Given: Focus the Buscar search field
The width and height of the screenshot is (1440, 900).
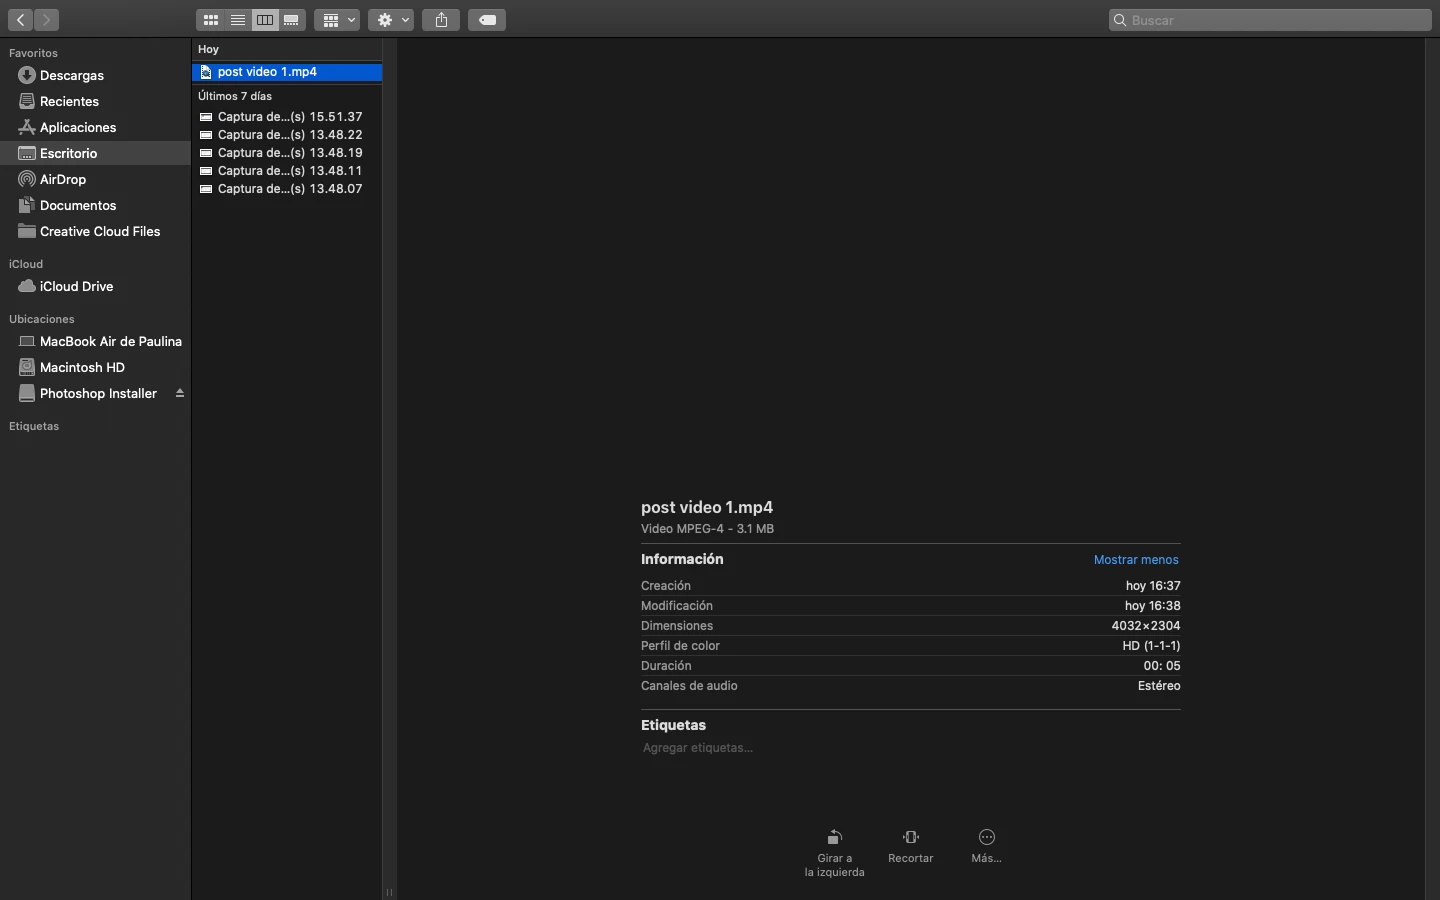Looking at the screenshot, I should pyautogui.click(x=1271, y=20).
